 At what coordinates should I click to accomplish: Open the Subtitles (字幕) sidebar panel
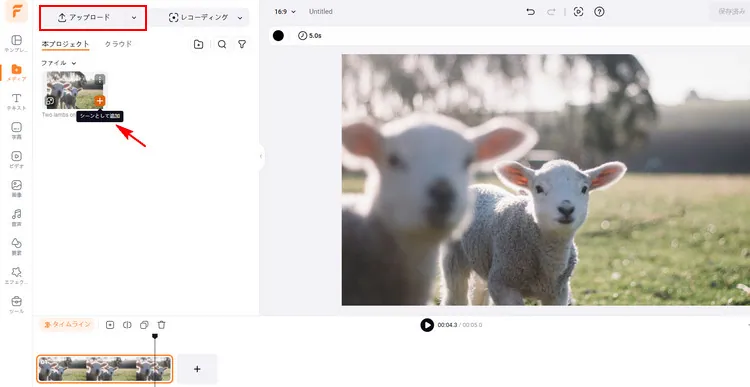tap(16, 131)
